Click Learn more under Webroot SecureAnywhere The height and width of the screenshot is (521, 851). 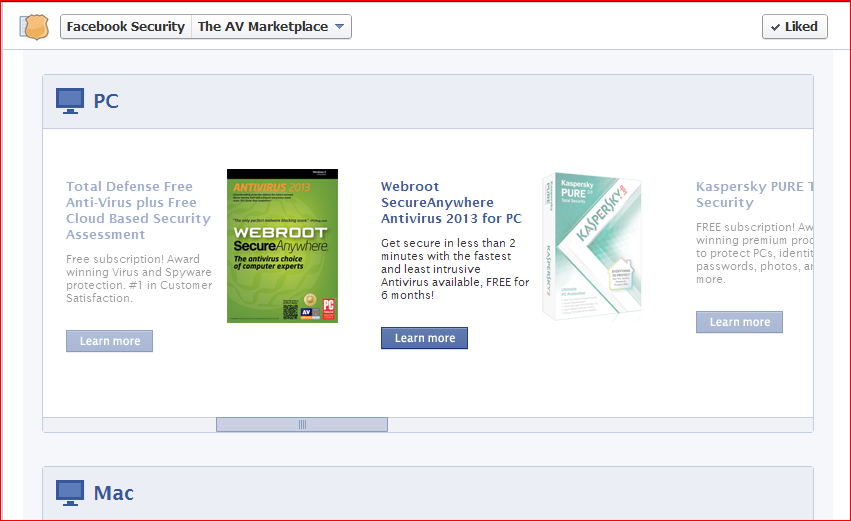point(424,338)
